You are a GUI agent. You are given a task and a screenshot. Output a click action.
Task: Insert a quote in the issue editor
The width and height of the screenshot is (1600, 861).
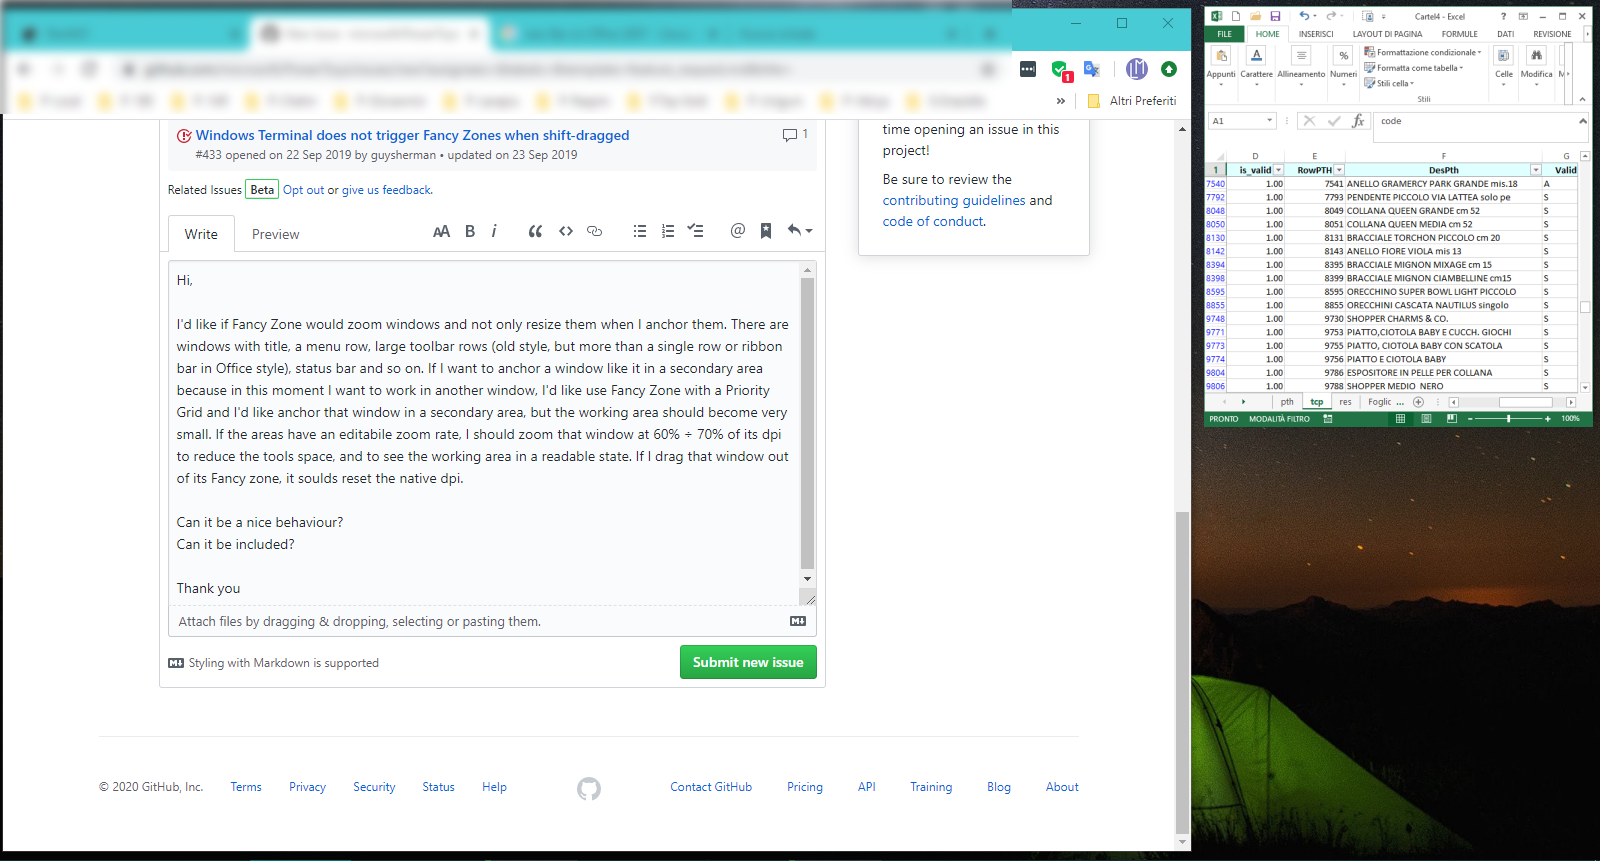click(x=535, y=231)
